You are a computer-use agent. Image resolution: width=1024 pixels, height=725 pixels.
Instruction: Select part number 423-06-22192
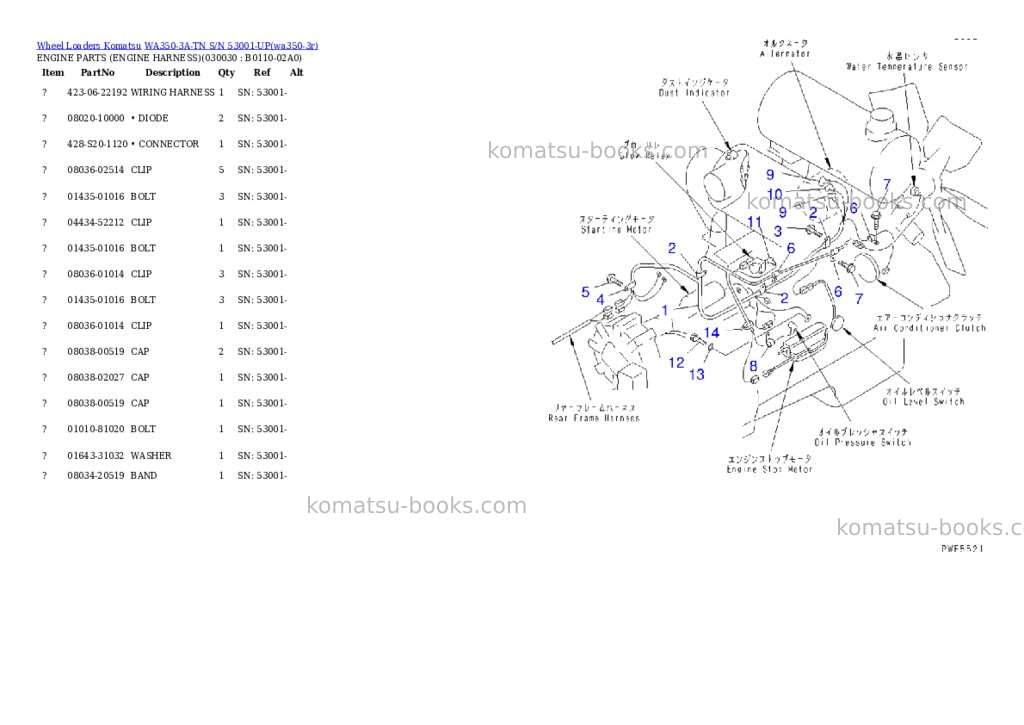(x=97, y=93)
